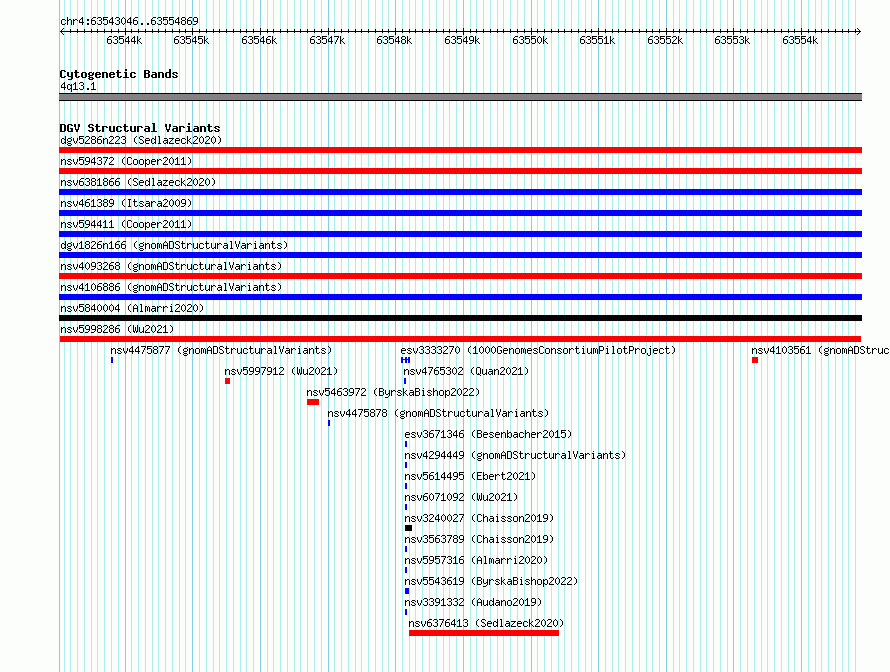This screenshot has width=890, height=672.
Task: Select the nsv4103561 variant label
Action: [820, 350]
